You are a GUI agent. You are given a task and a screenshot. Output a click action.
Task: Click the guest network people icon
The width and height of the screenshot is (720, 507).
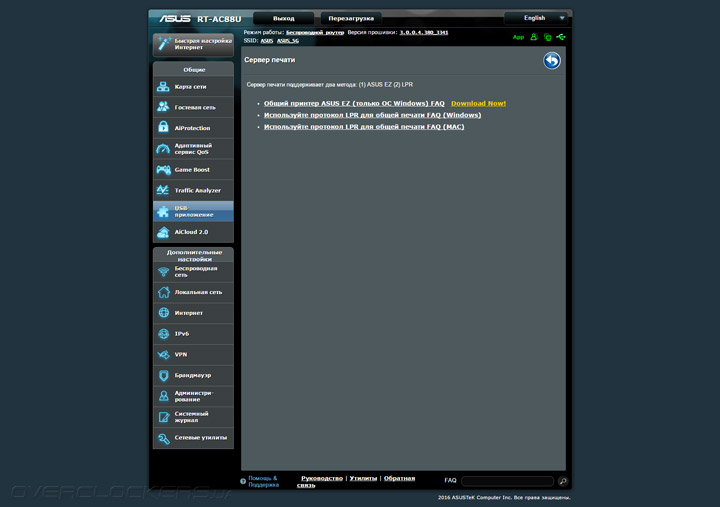[163, 107]
